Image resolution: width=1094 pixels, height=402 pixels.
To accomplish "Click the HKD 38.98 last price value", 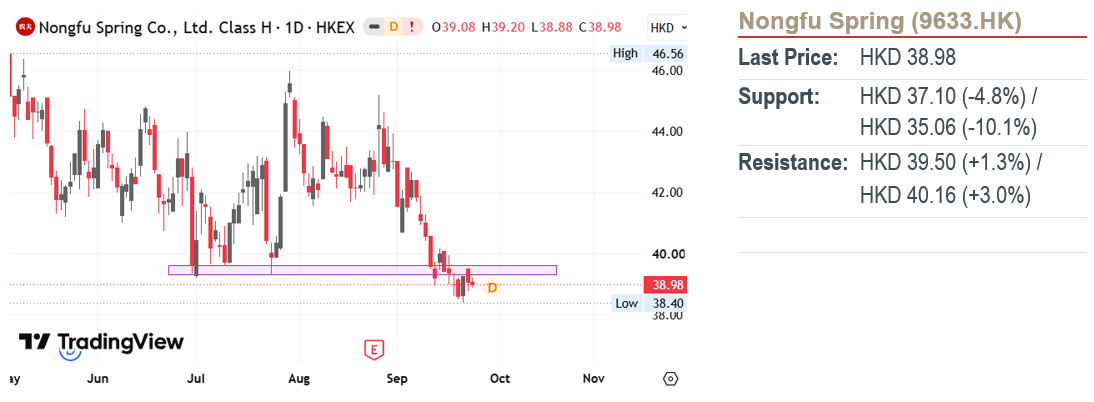I will [908, 57].
